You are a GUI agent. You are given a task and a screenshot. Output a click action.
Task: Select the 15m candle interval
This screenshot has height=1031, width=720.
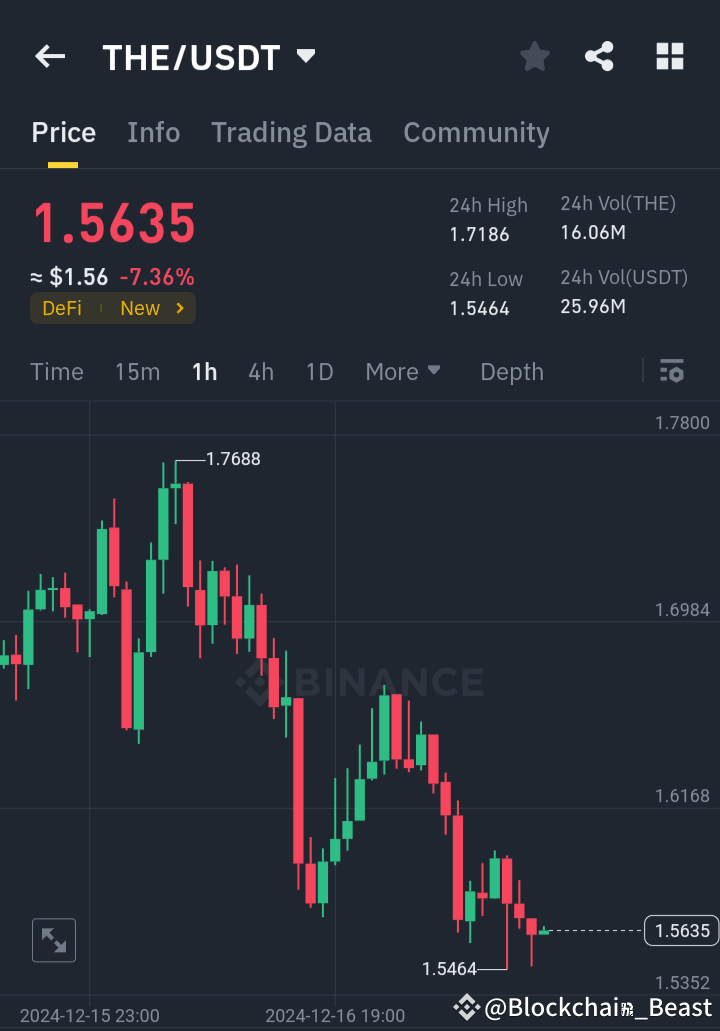click(137, 371)
